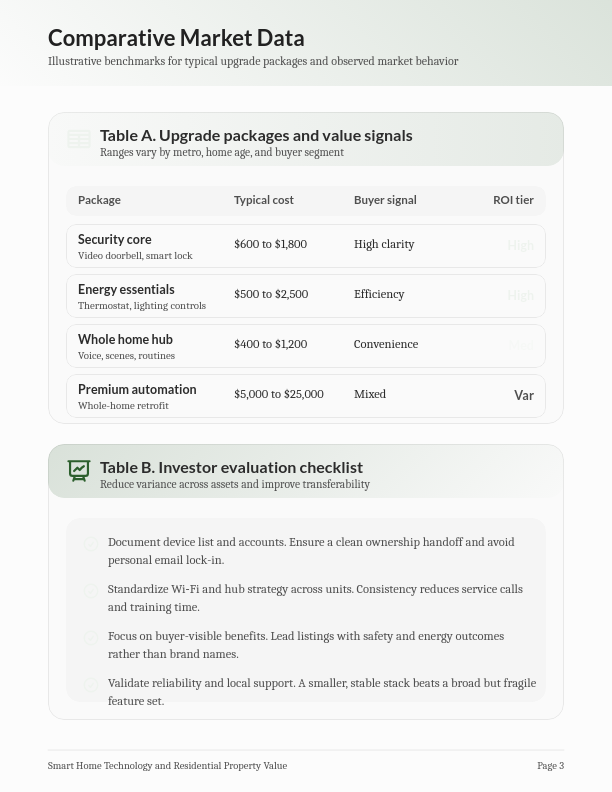The image size is (612, 792).
Task: Click the check icon beside 'Standardize Wi-Fi'
Action: (91, 591)
